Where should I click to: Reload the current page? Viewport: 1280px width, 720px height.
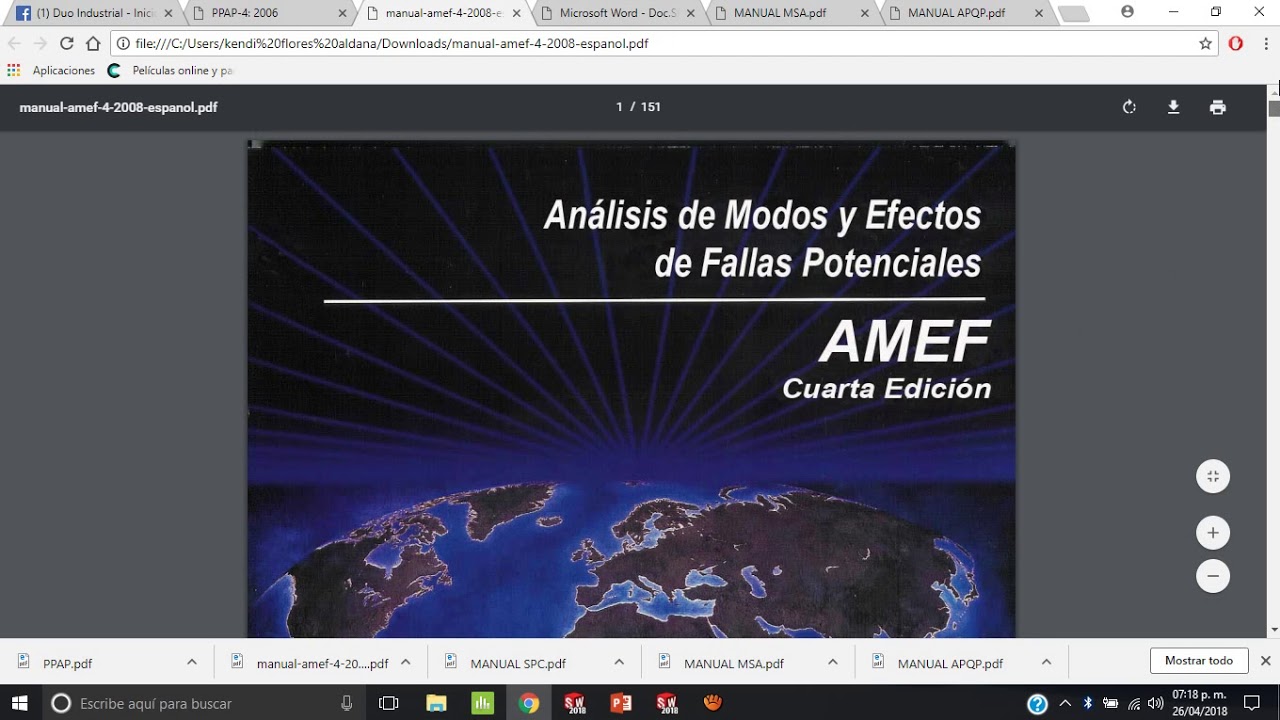tap(67, 43)
